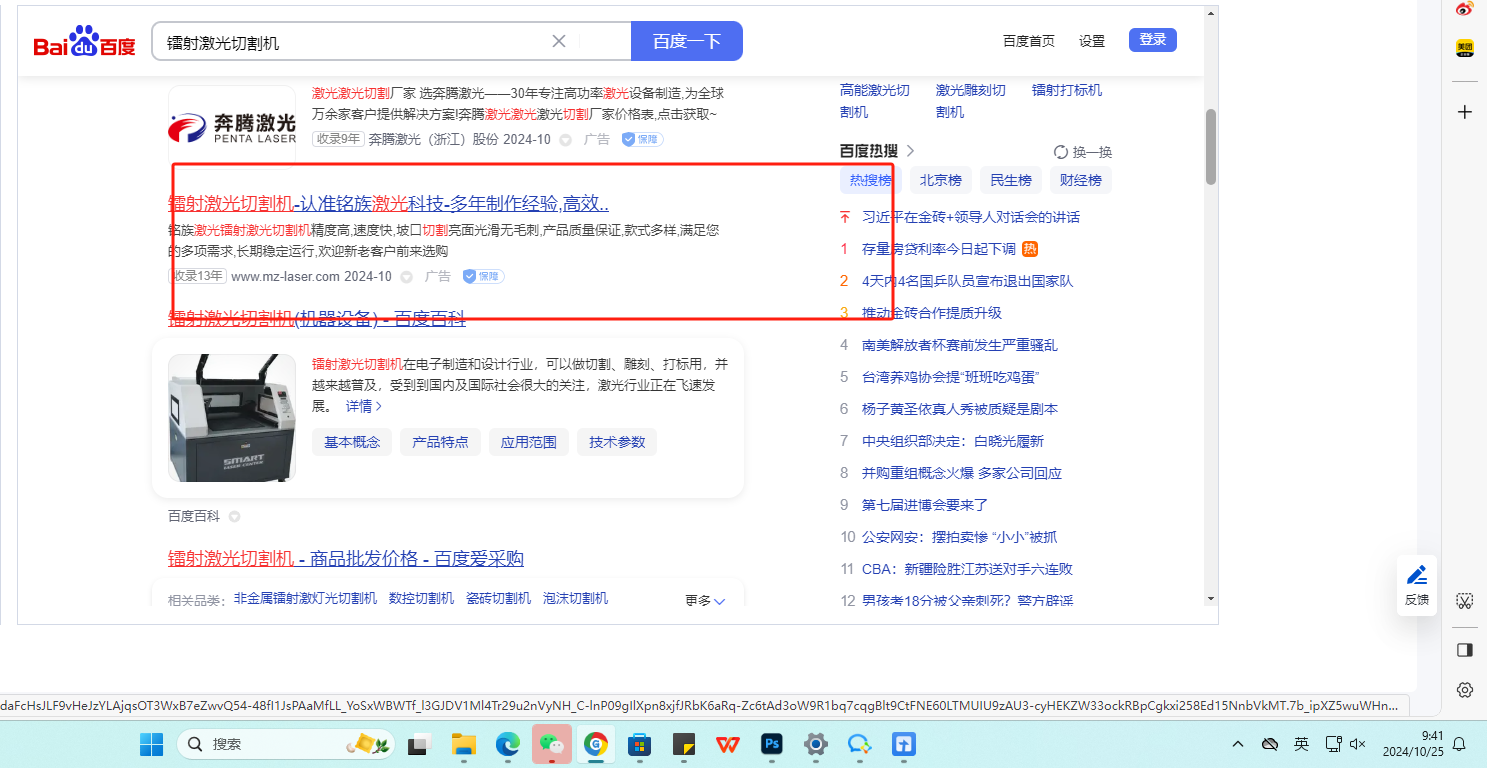Open WeChat from the taskbar
Screen dimensions: 1487x768
pos(550,744)
